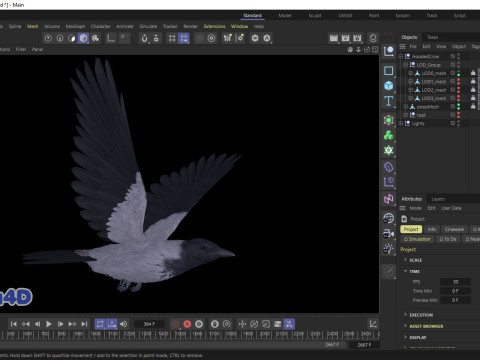
Task: Go to start of animation
Action: (x=14, y=324)
